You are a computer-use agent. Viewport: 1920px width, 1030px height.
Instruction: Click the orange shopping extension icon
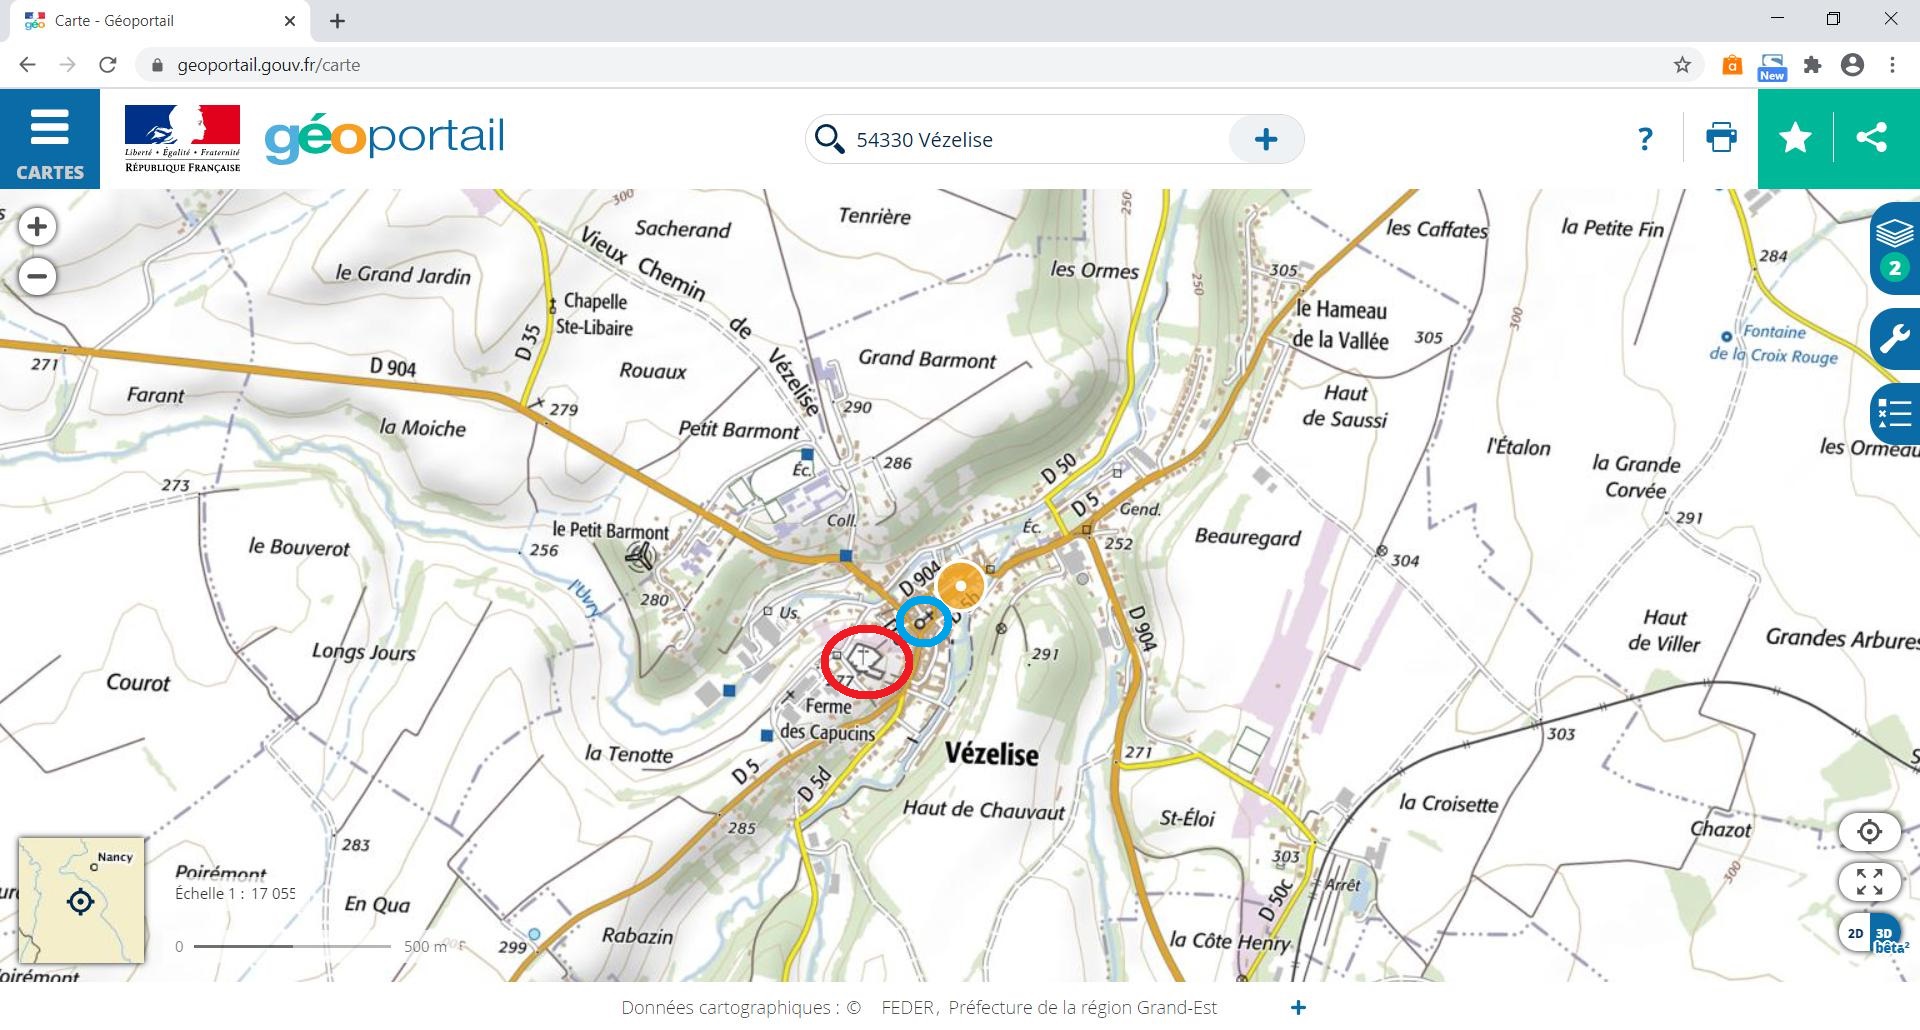click(1732, 65)
